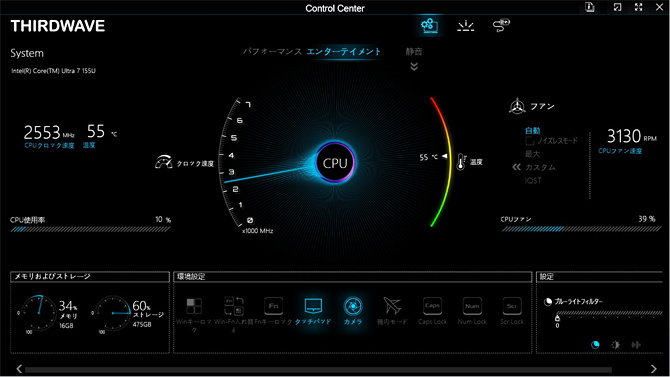Toggle the Num Lock icon
This screenshot has height=377, width=670.
coord(472,306)
